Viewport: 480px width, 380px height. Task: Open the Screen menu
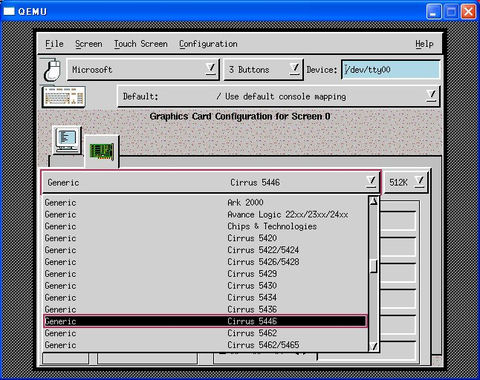click(88, 44)
